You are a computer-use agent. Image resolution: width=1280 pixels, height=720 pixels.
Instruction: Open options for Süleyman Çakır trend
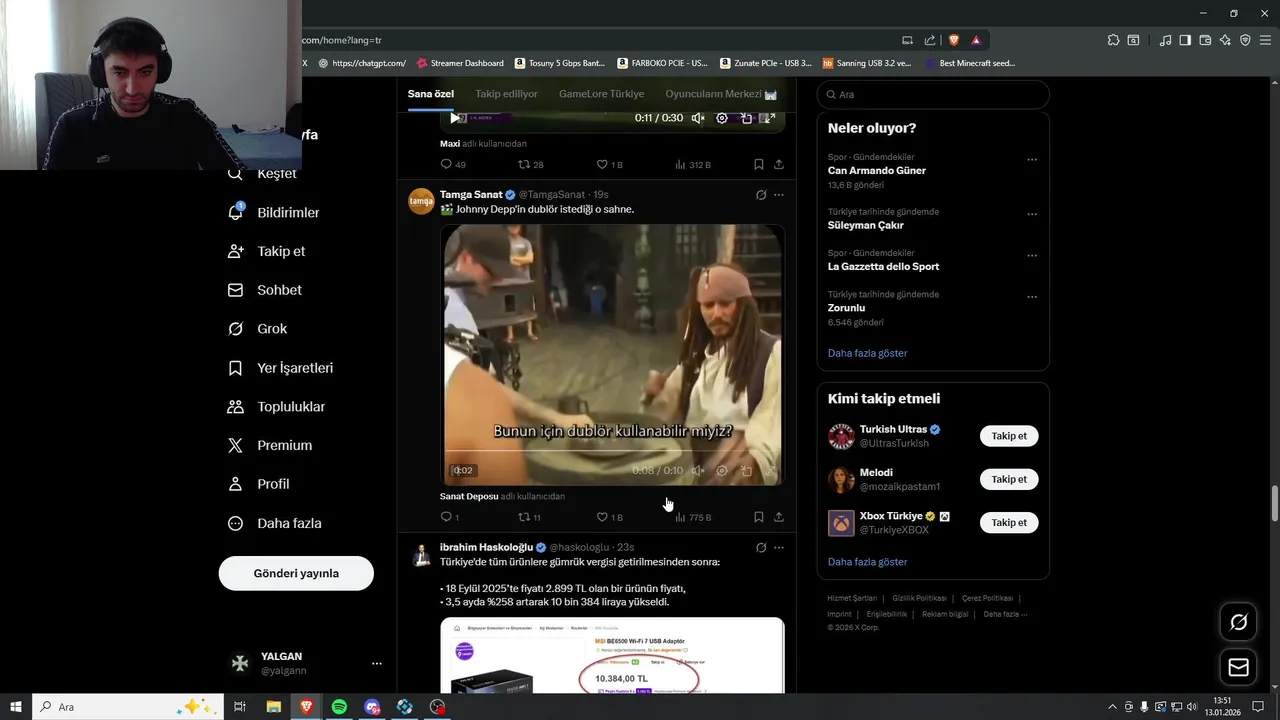click(x=1032, y=214)
